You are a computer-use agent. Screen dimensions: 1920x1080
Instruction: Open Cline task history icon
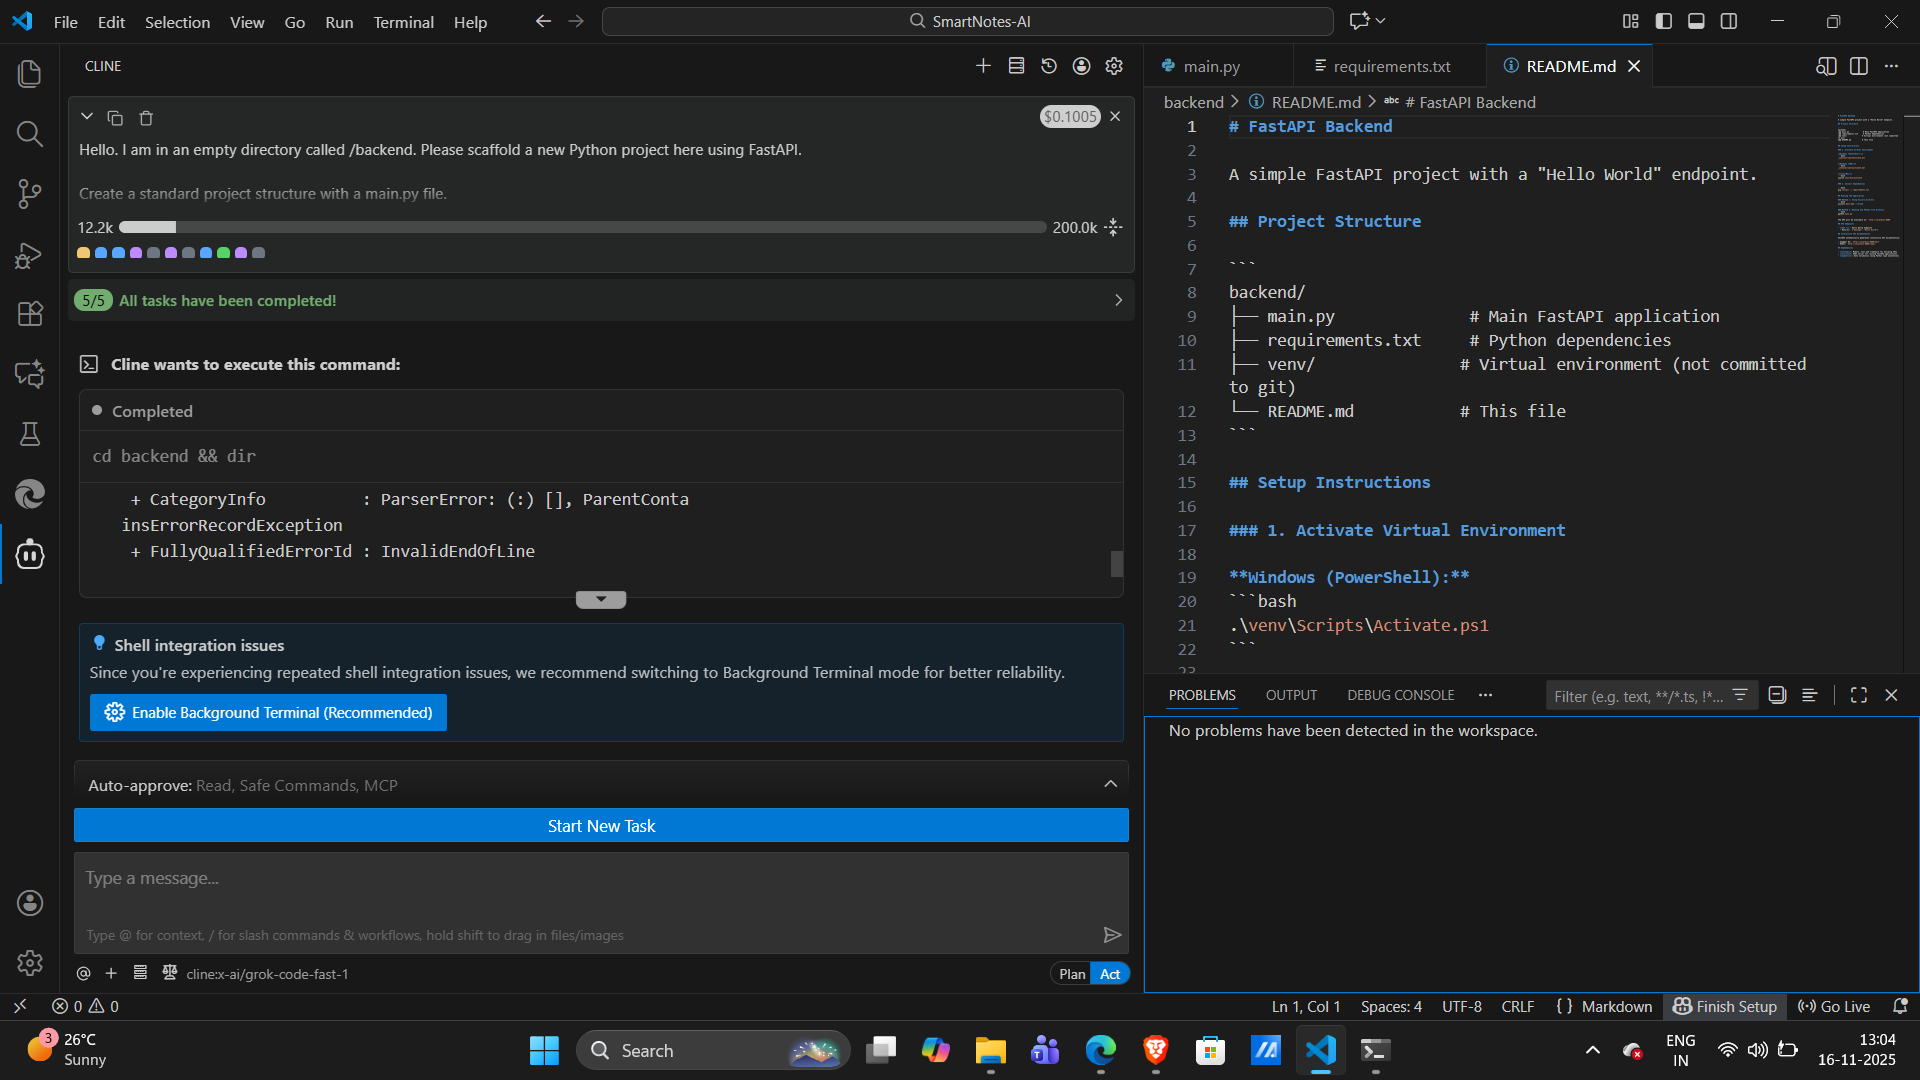pos(1049,66)
